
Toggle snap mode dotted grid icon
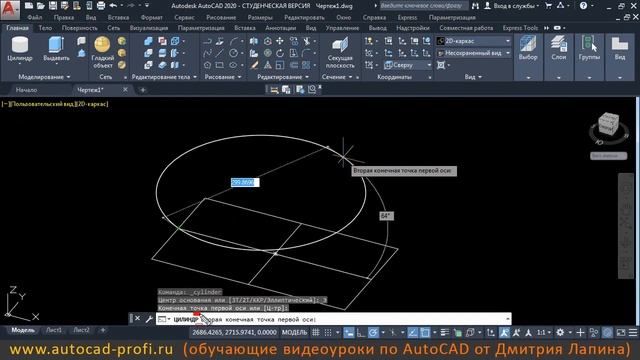pos(328,333)
